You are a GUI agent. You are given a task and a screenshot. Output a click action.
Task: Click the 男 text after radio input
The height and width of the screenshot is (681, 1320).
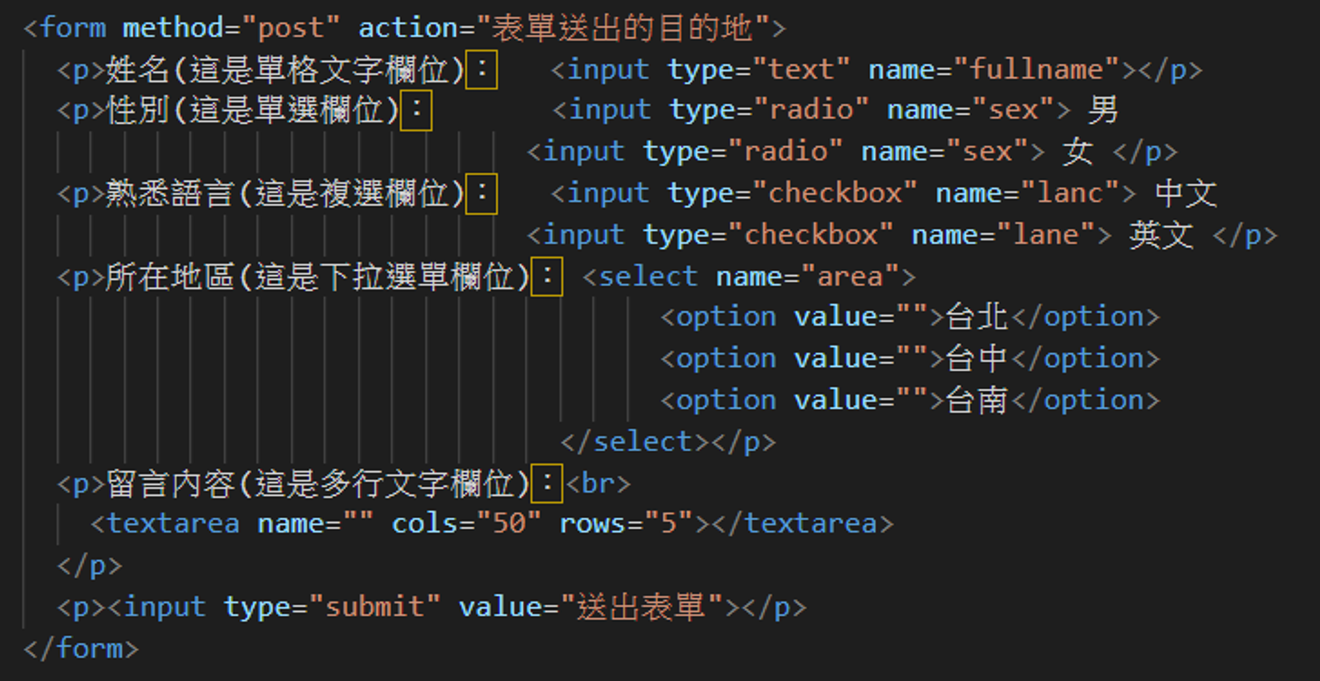point(1102,110)
